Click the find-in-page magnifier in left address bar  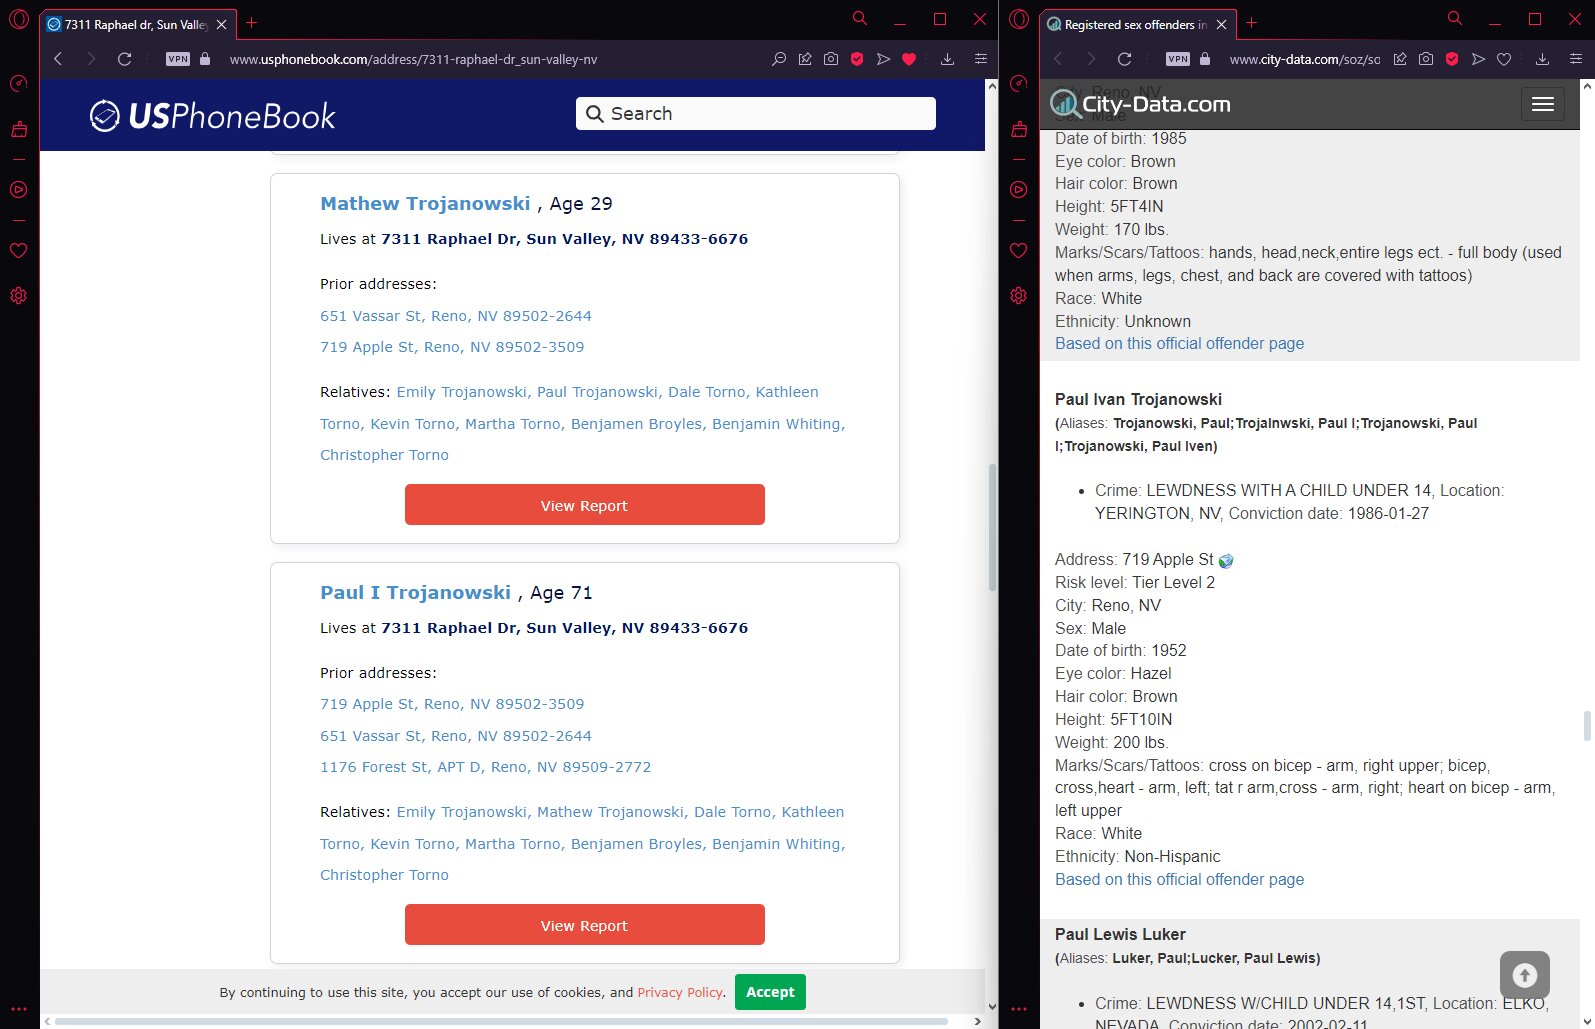click(x=779, y=59)
